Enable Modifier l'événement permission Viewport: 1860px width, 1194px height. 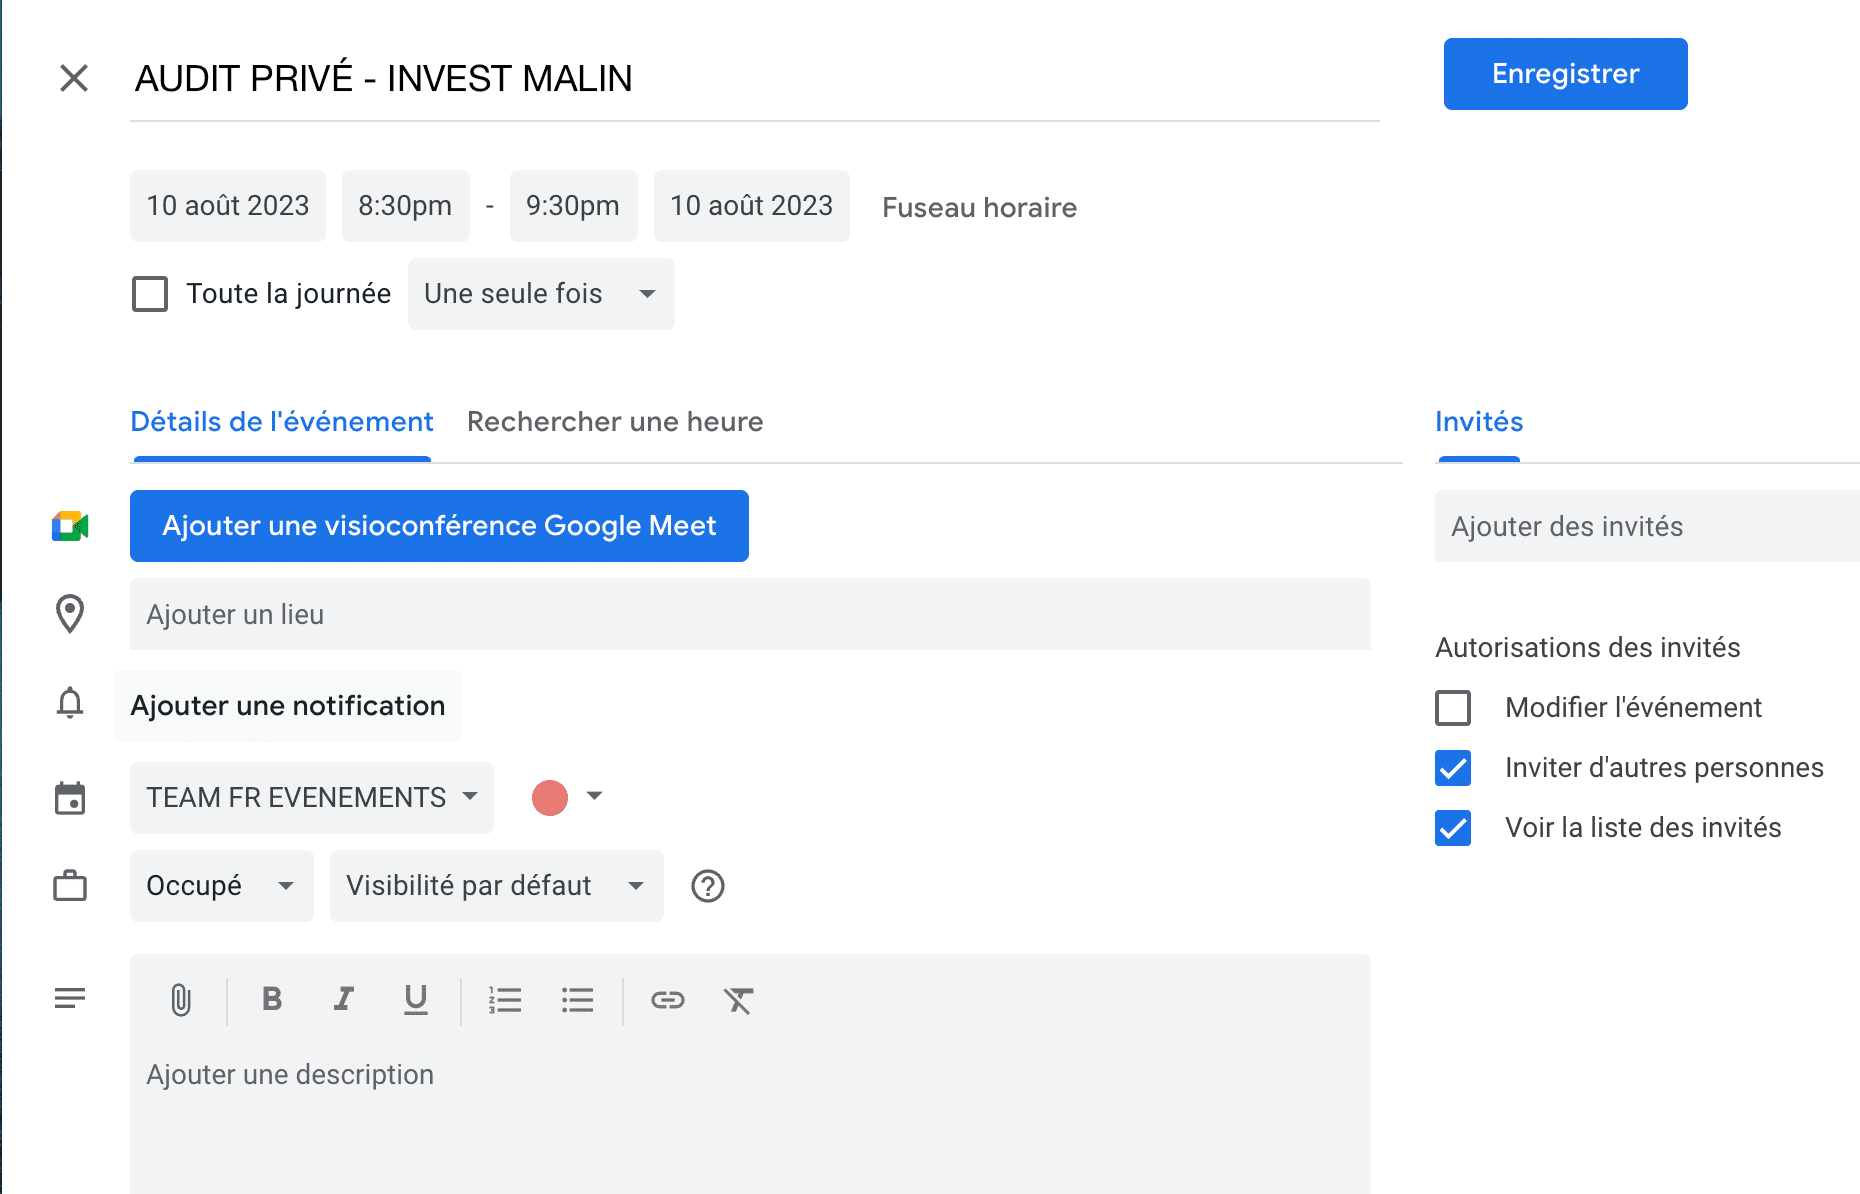[1453, 708]
